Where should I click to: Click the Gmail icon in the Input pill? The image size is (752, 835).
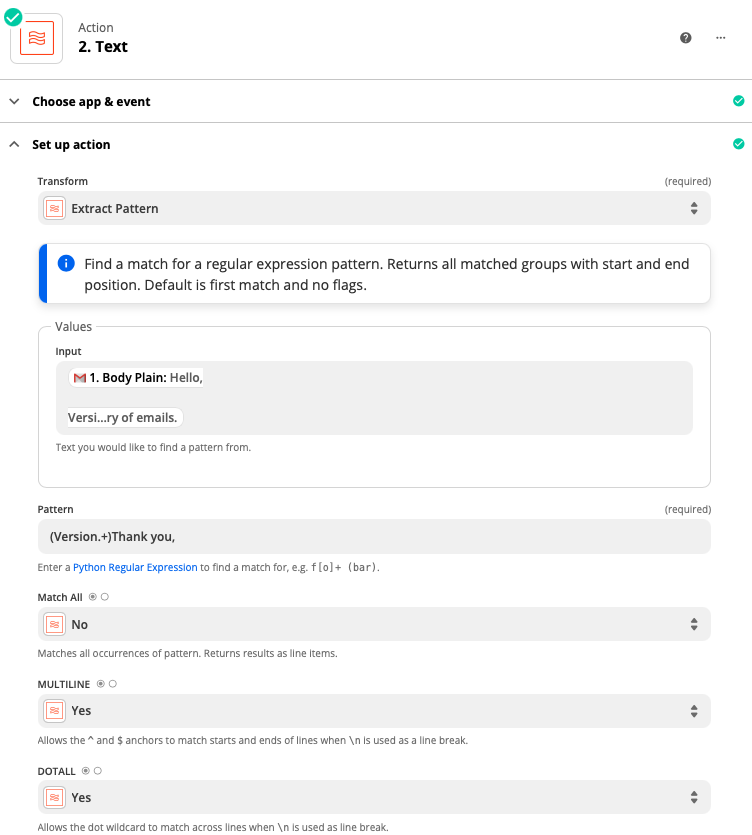click(80, 378)
